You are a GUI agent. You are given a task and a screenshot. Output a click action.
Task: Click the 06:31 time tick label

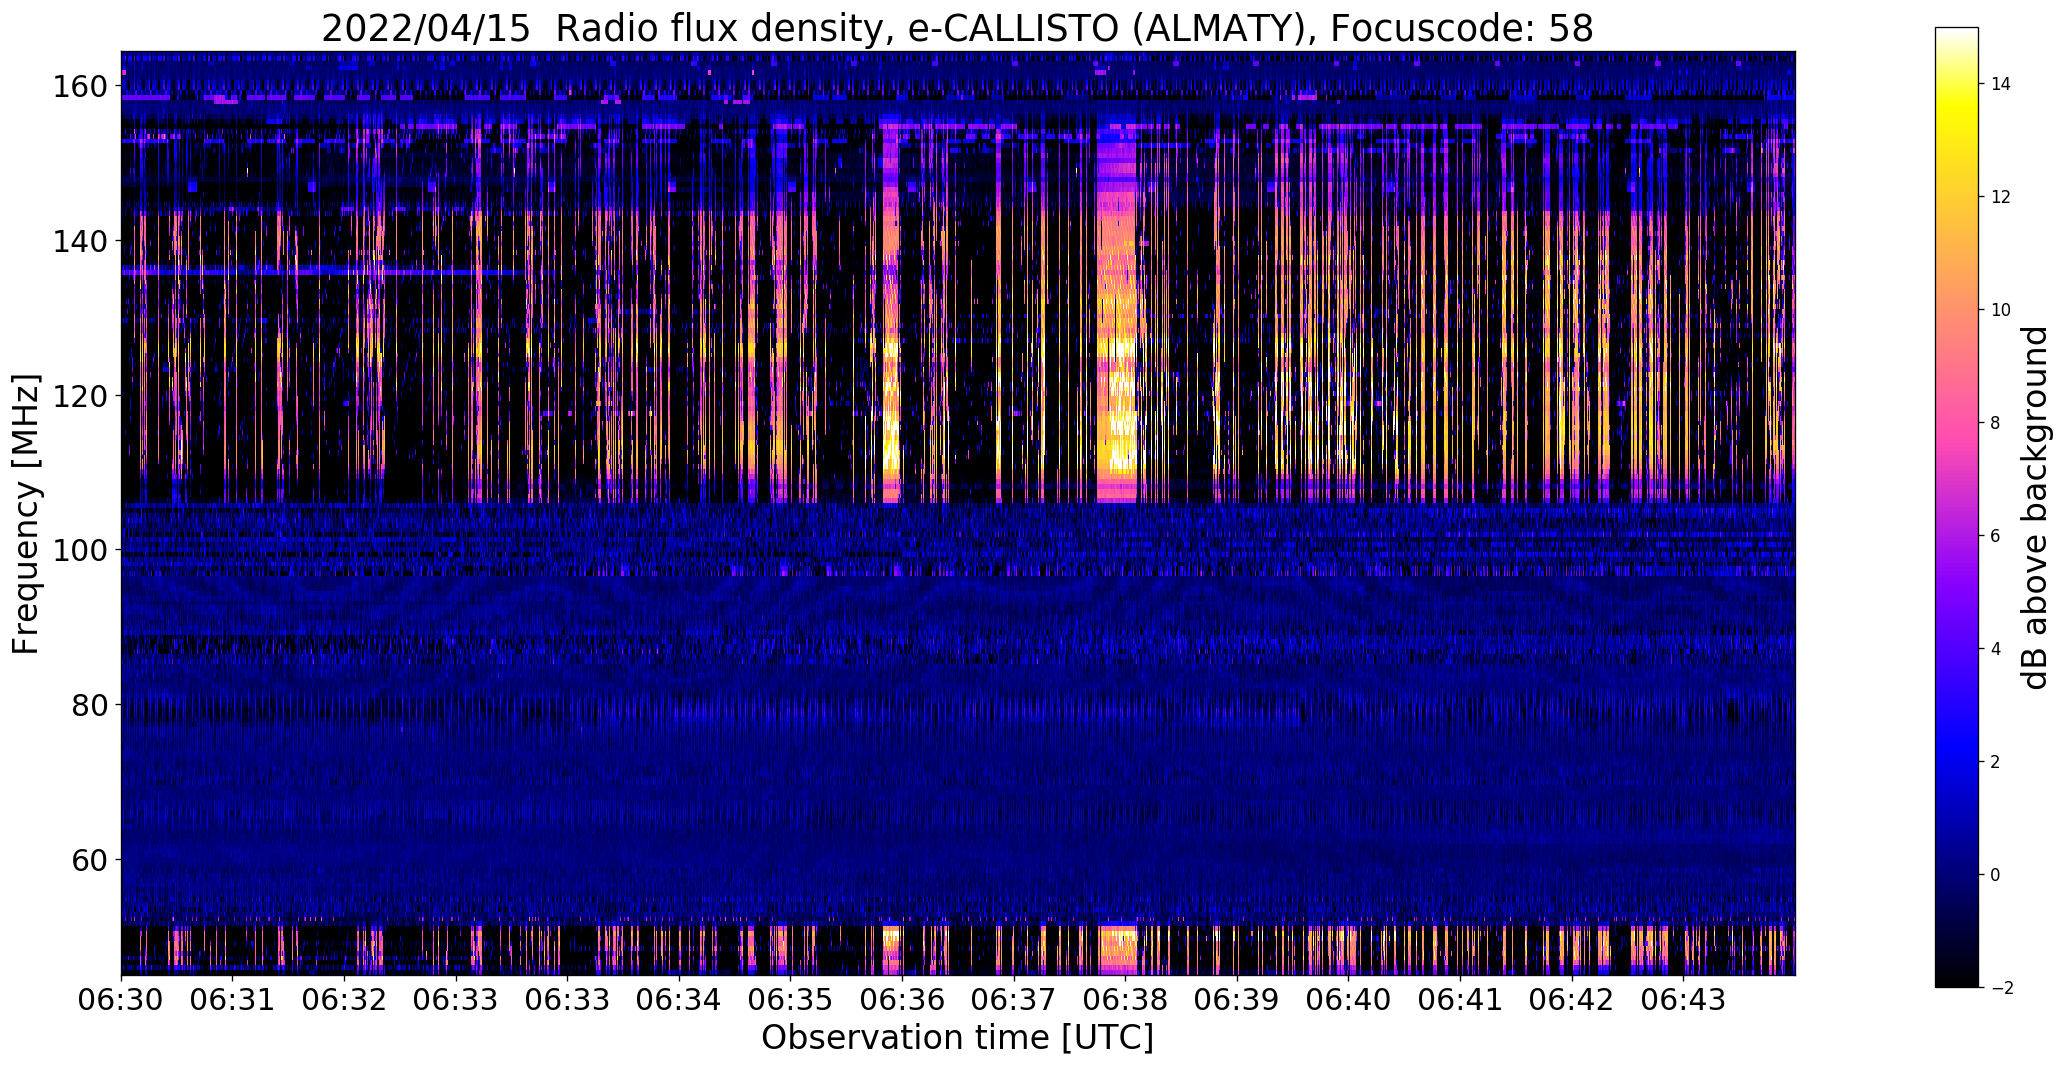(x=233, y=1000)
